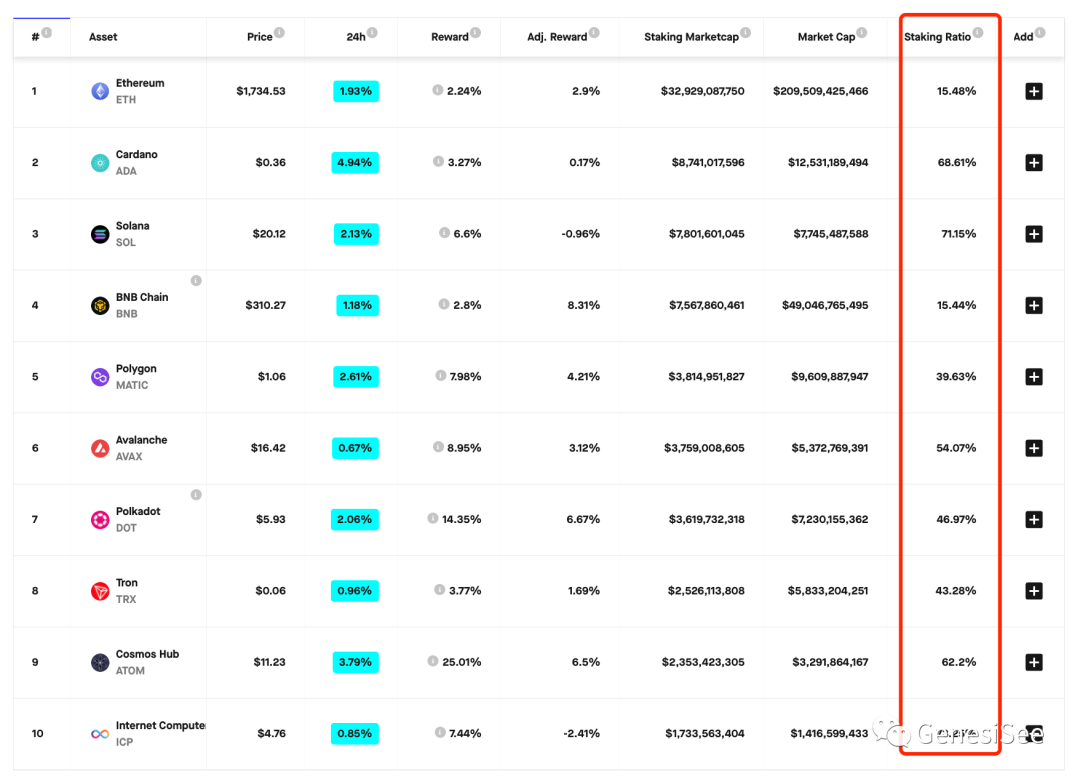Click the BNB Chain coin logo

pyautogui.click(x=100, y=305)
